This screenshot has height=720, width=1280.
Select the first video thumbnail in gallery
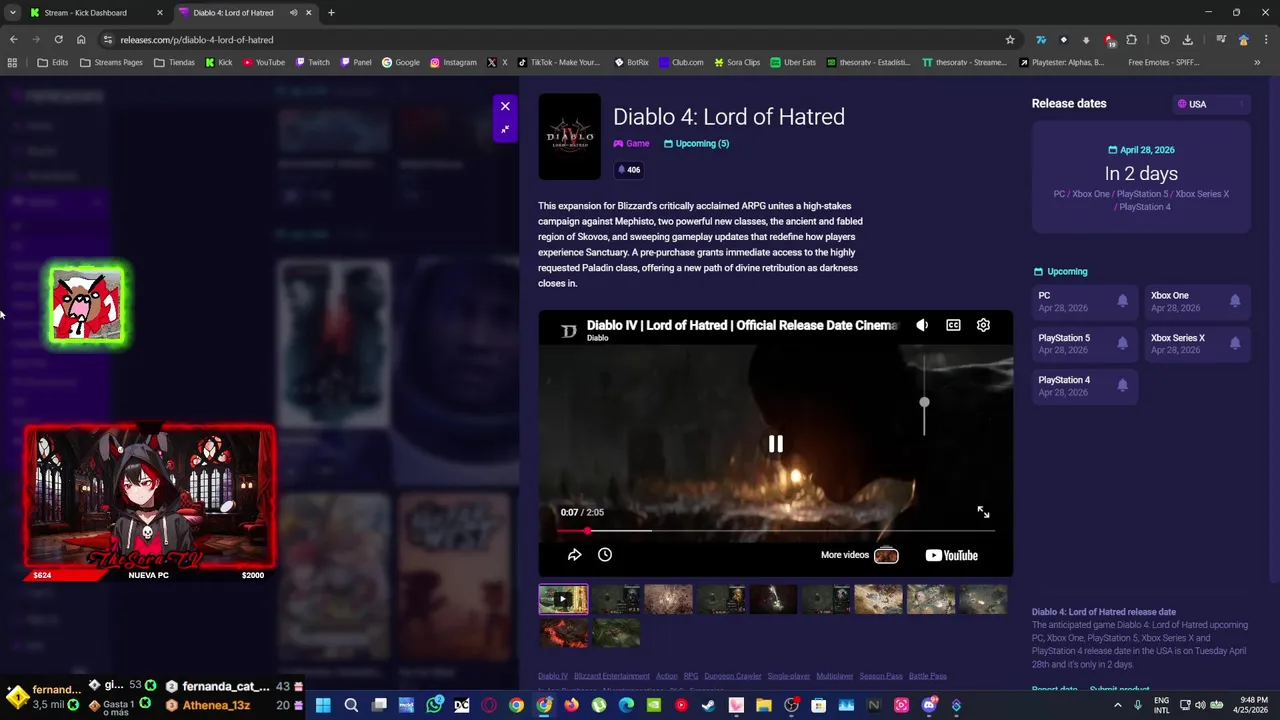tap(563, 599)
